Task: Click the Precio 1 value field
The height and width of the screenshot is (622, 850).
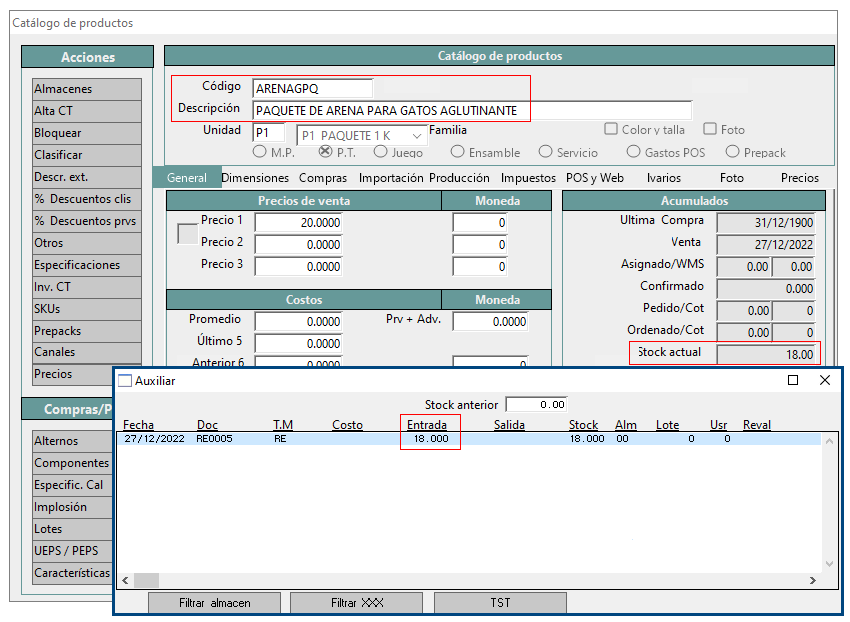Action: click(299, 222)
